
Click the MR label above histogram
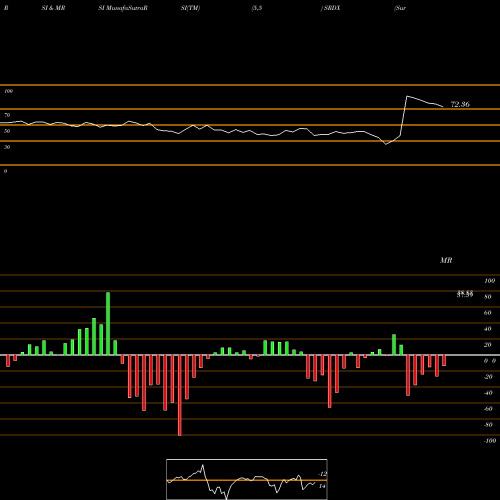tap(446, 260)
